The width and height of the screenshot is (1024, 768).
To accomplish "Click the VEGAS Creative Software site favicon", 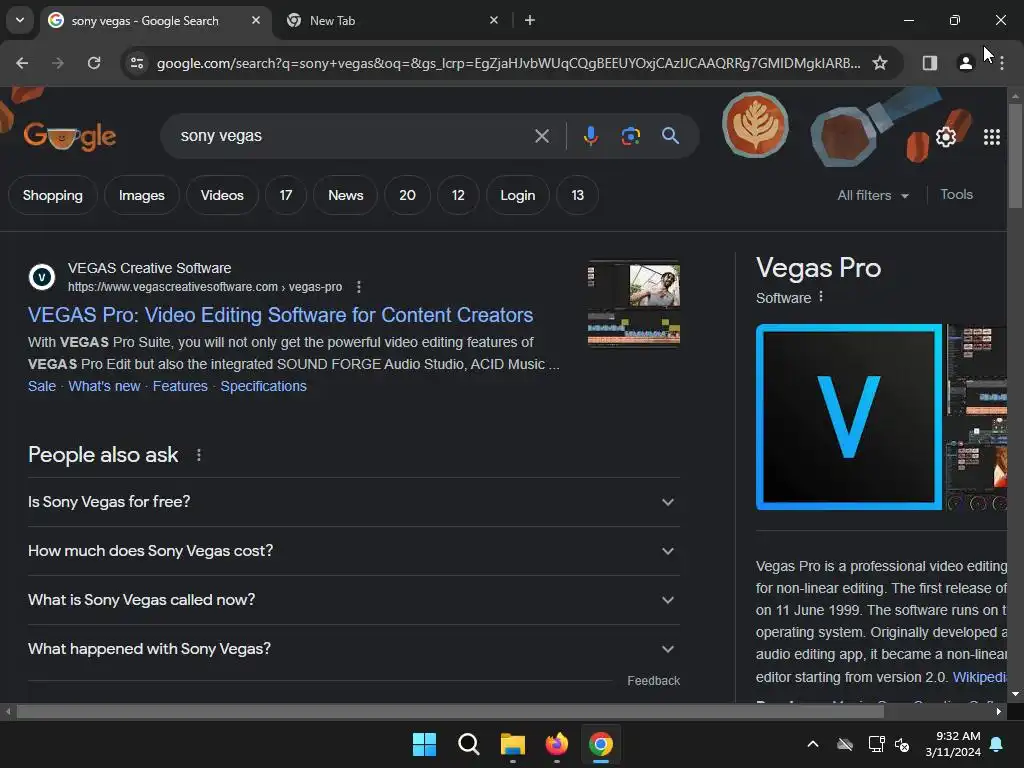I will [x=42, y=277].
